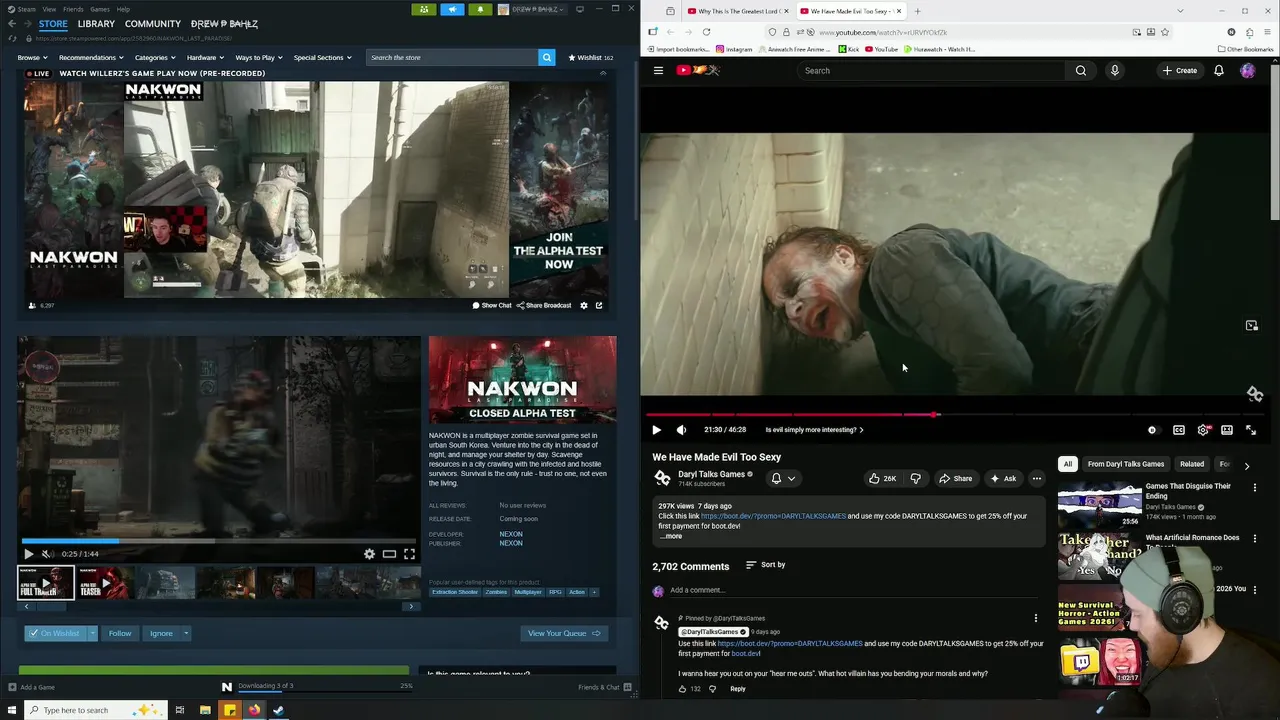Enter fullscreen on YouTube player
Screen dimensions: 1280x720
coord(1251,430)
